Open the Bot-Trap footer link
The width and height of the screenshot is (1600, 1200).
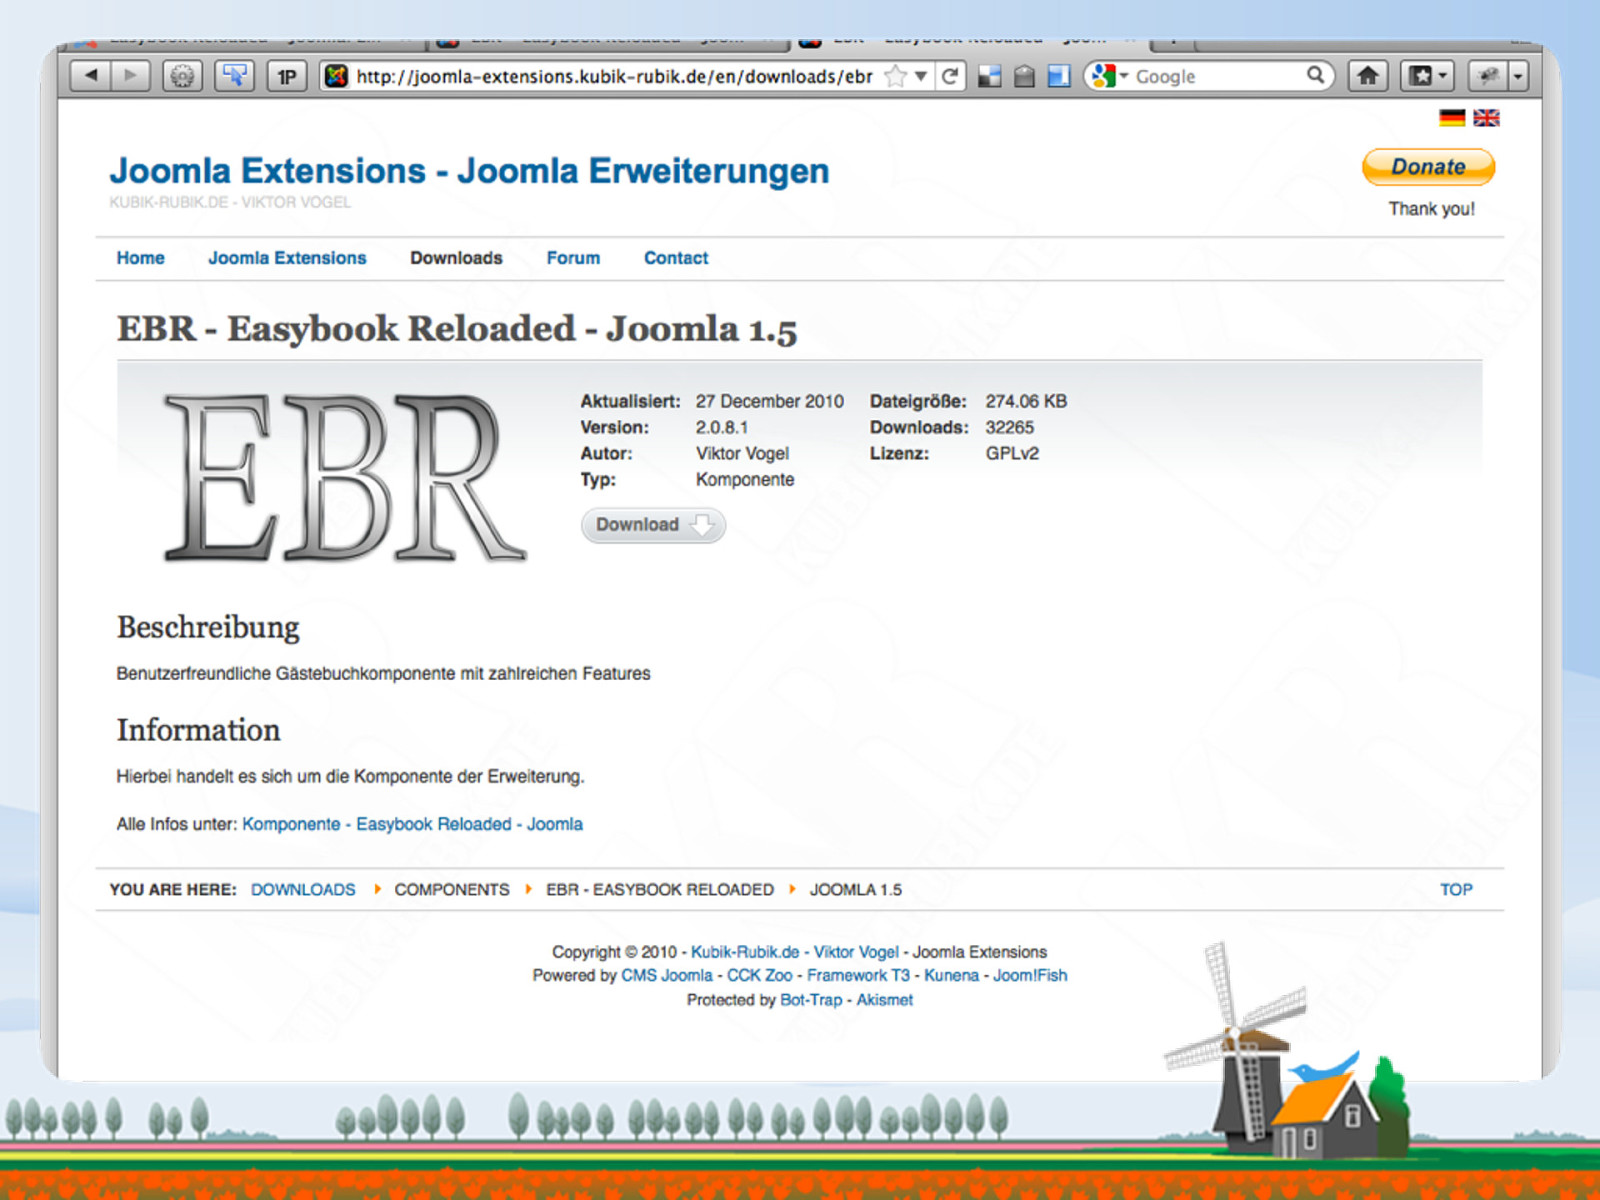[811, 999]
